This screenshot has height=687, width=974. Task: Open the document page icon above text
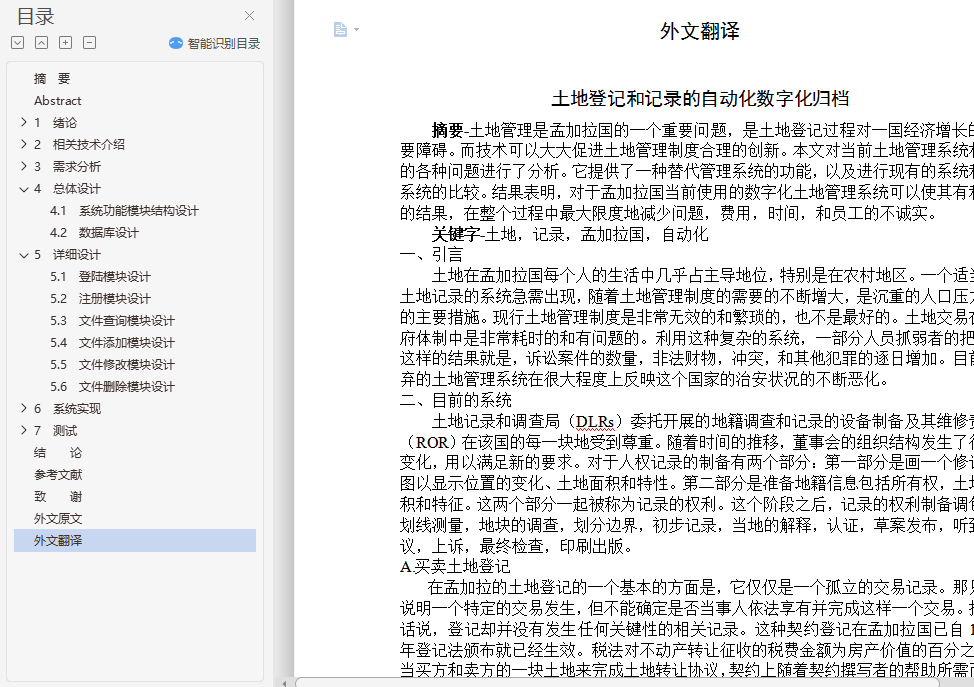click(x=340, y=29)
